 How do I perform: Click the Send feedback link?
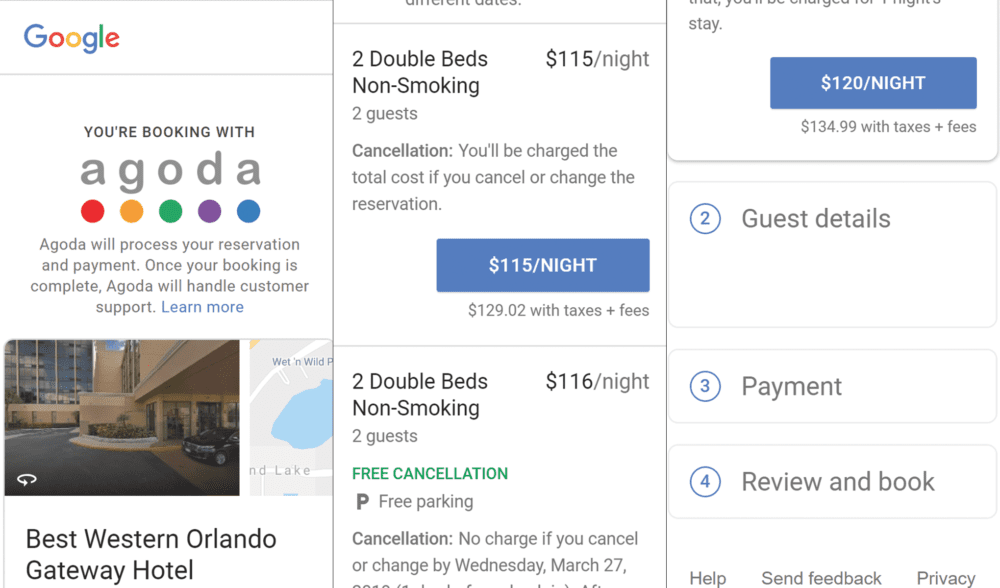pyautogui.click(x=821, y=578)
